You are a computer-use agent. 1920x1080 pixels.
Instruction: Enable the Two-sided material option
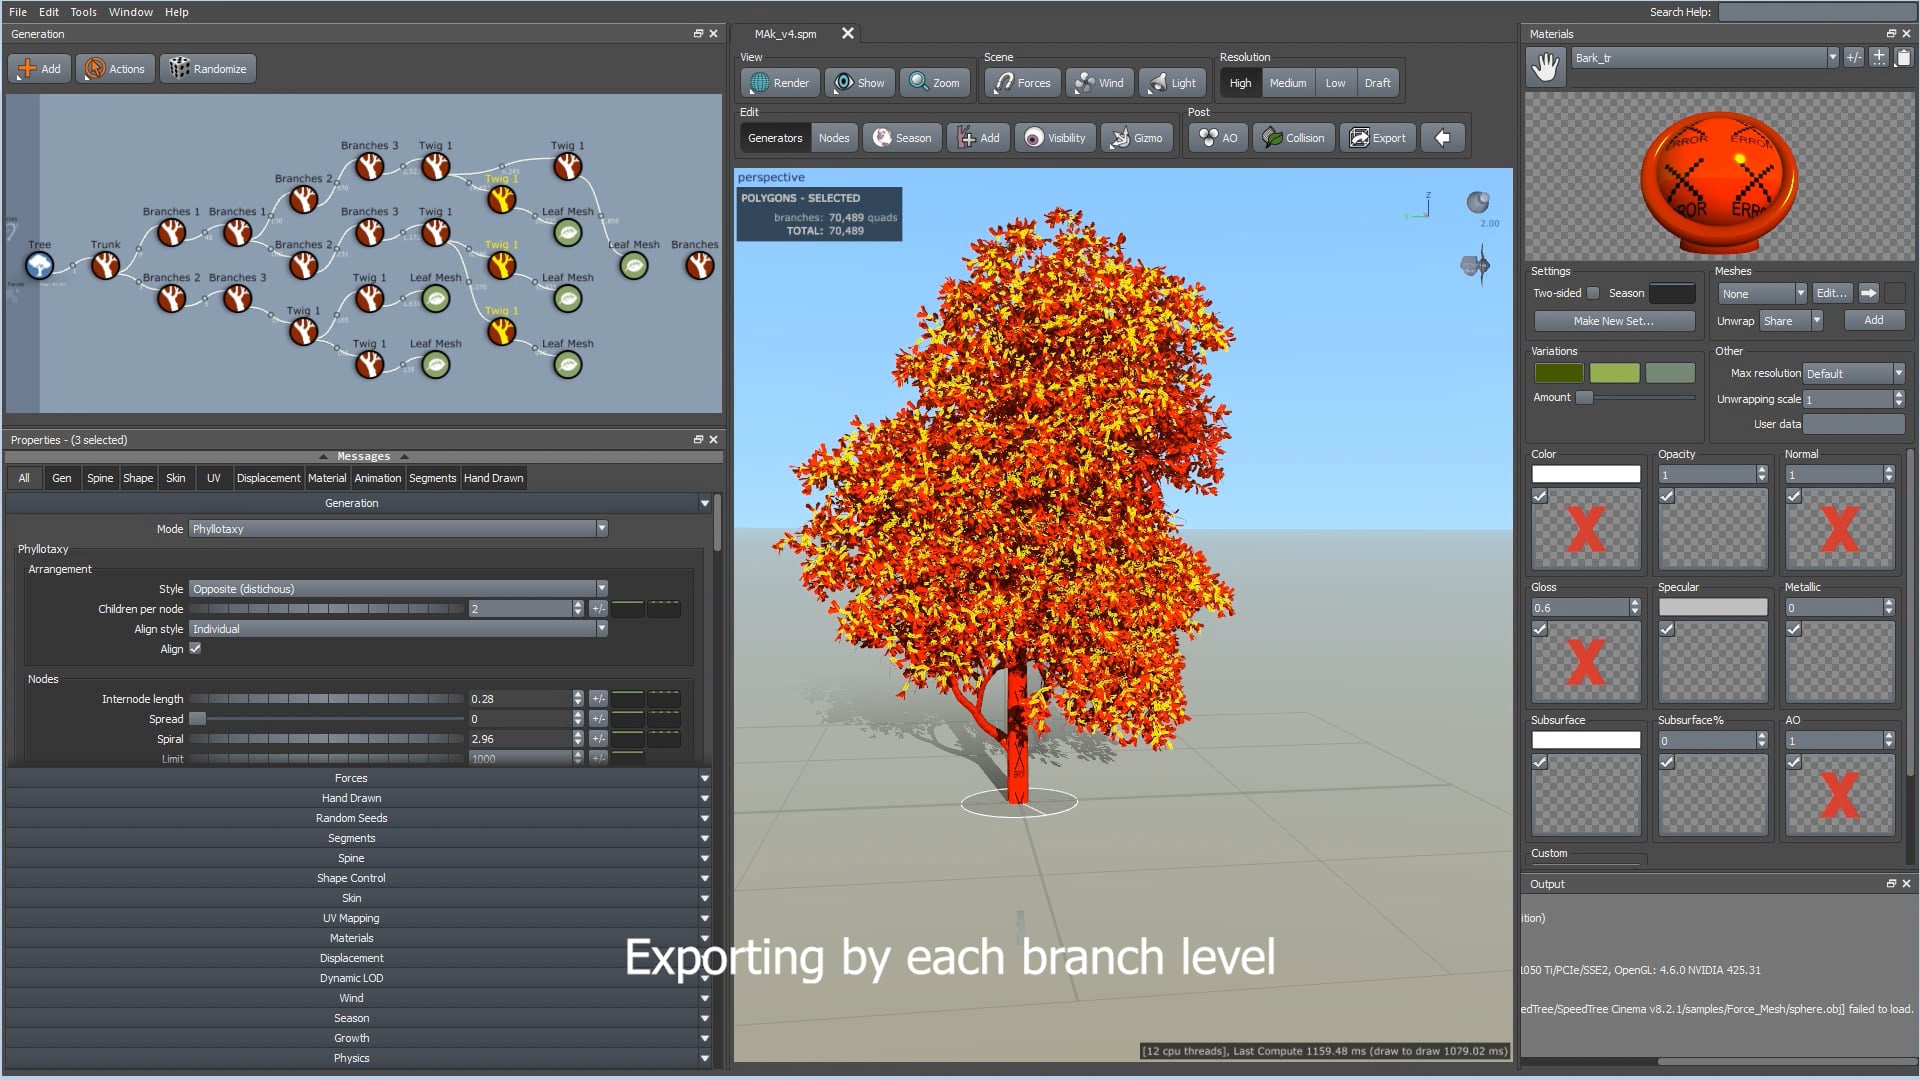[x=1593, y=293]
